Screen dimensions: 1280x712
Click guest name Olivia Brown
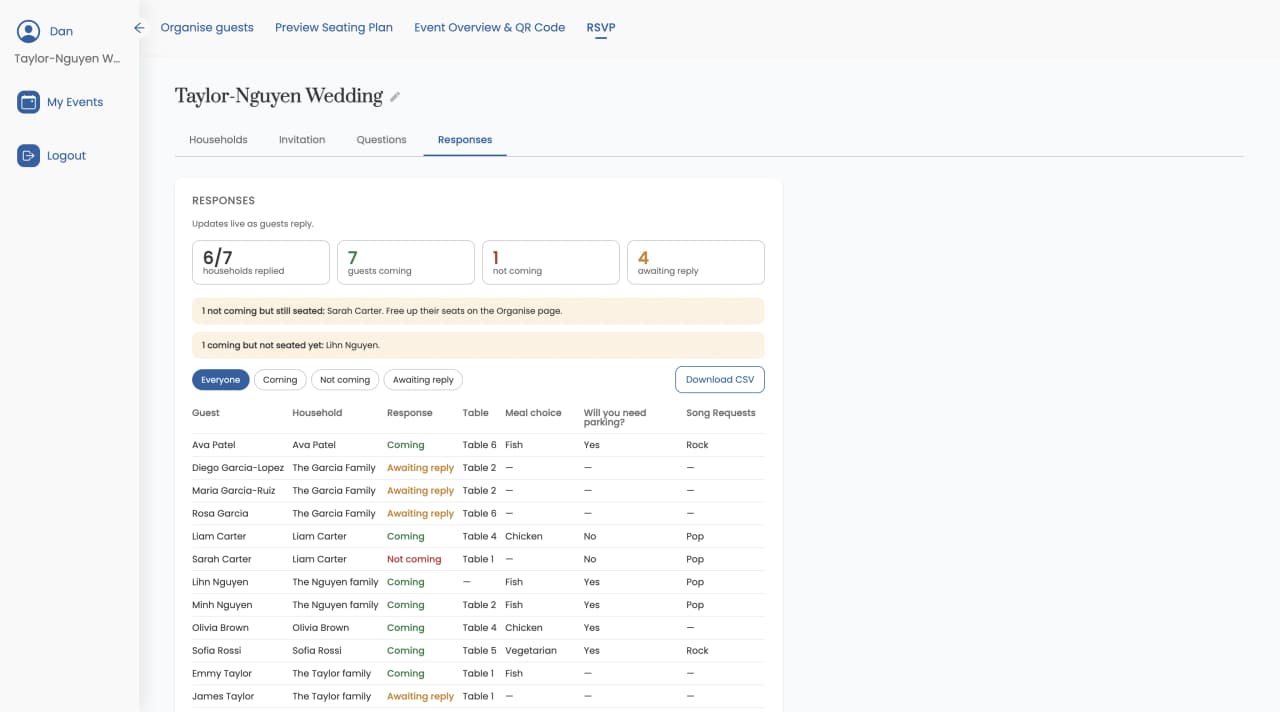click(220, 628)
